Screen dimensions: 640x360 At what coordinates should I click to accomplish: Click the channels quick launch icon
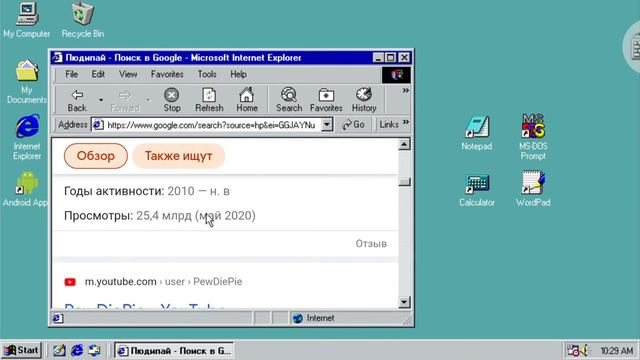coord(94,350)
